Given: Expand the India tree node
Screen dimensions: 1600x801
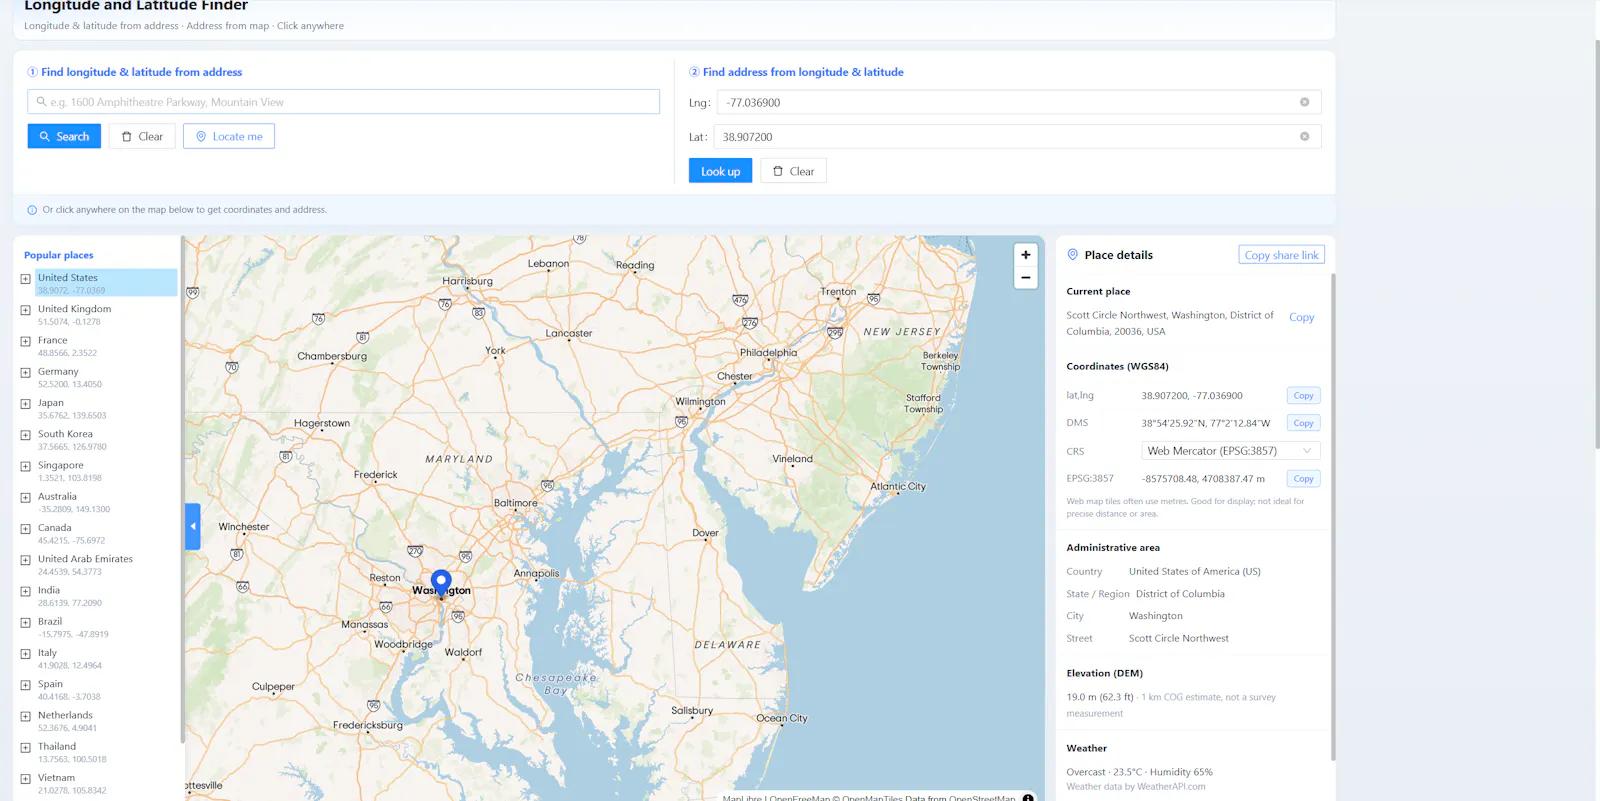Looking at the screenshot, I should (26, 591).
